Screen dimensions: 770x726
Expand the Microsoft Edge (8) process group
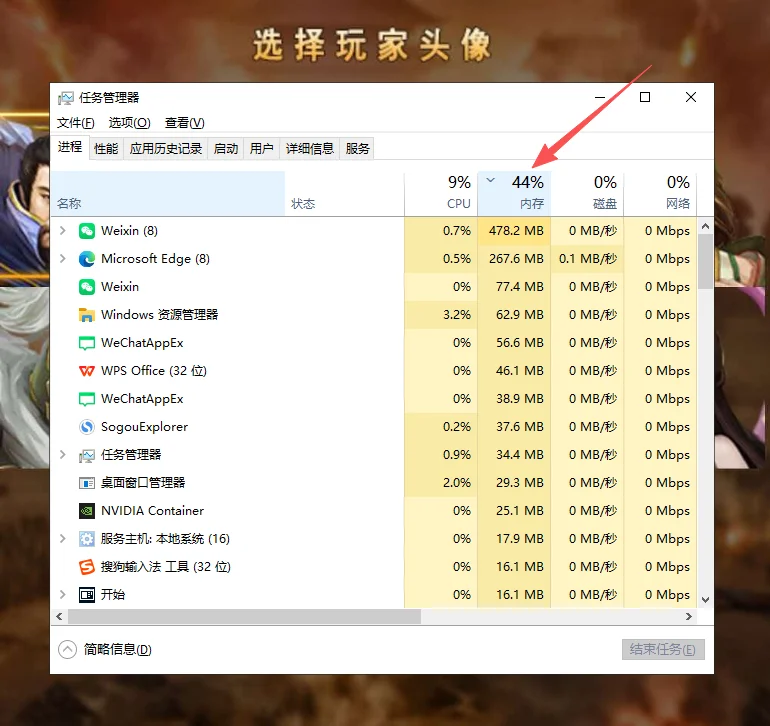pyautogui.click(x=62, y=258)
